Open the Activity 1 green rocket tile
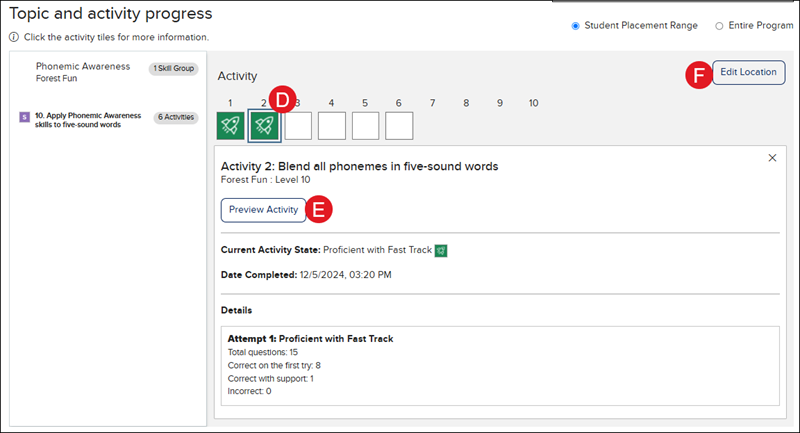The image size is (800, 433). point(231,126)
